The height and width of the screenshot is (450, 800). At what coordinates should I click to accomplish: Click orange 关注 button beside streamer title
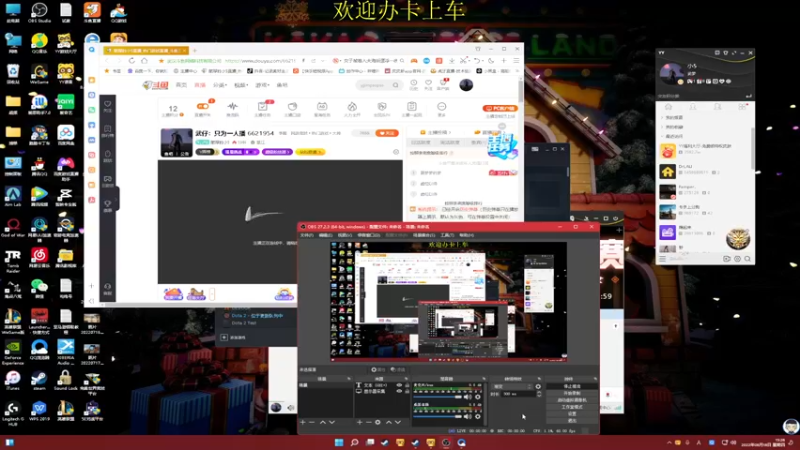pyautogui.click(x=387, y=133)
